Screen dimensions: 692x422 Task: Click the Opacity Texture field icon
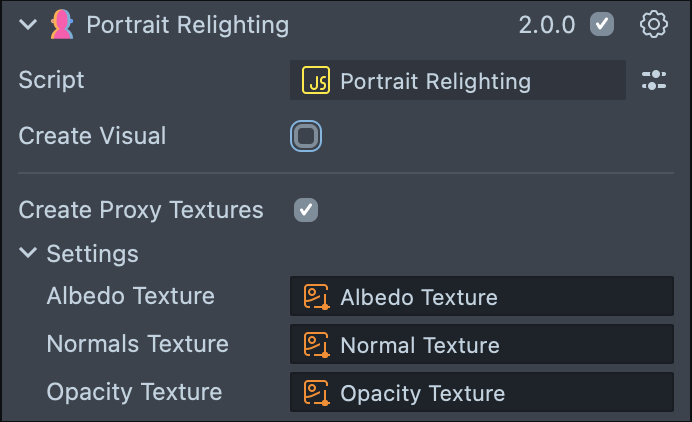[316, 393]
